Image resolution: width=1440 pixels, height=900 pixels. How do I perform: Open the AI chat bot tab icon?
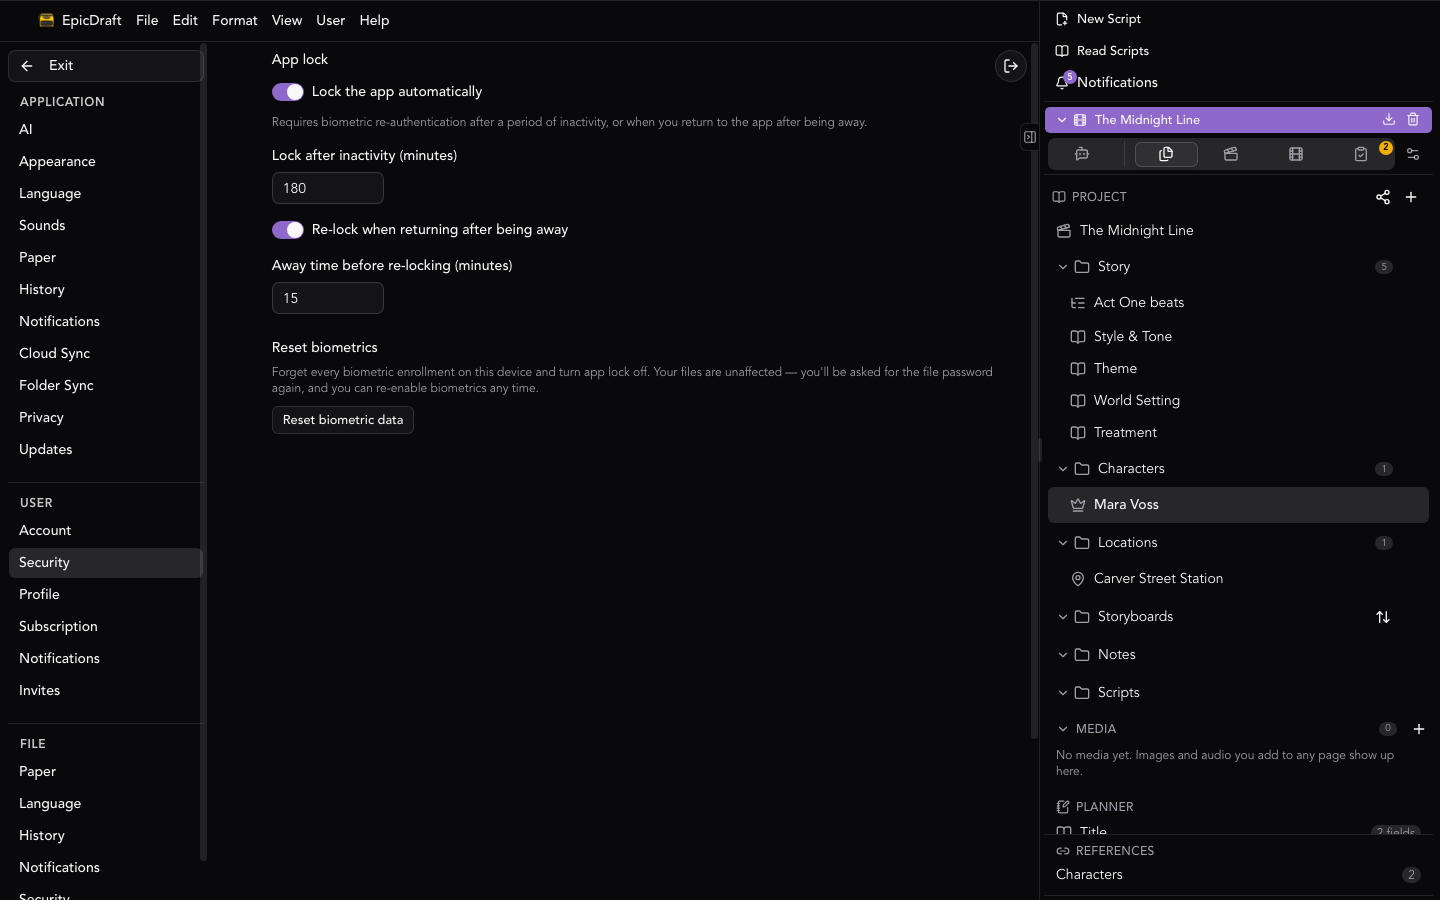coord(1082,154)
